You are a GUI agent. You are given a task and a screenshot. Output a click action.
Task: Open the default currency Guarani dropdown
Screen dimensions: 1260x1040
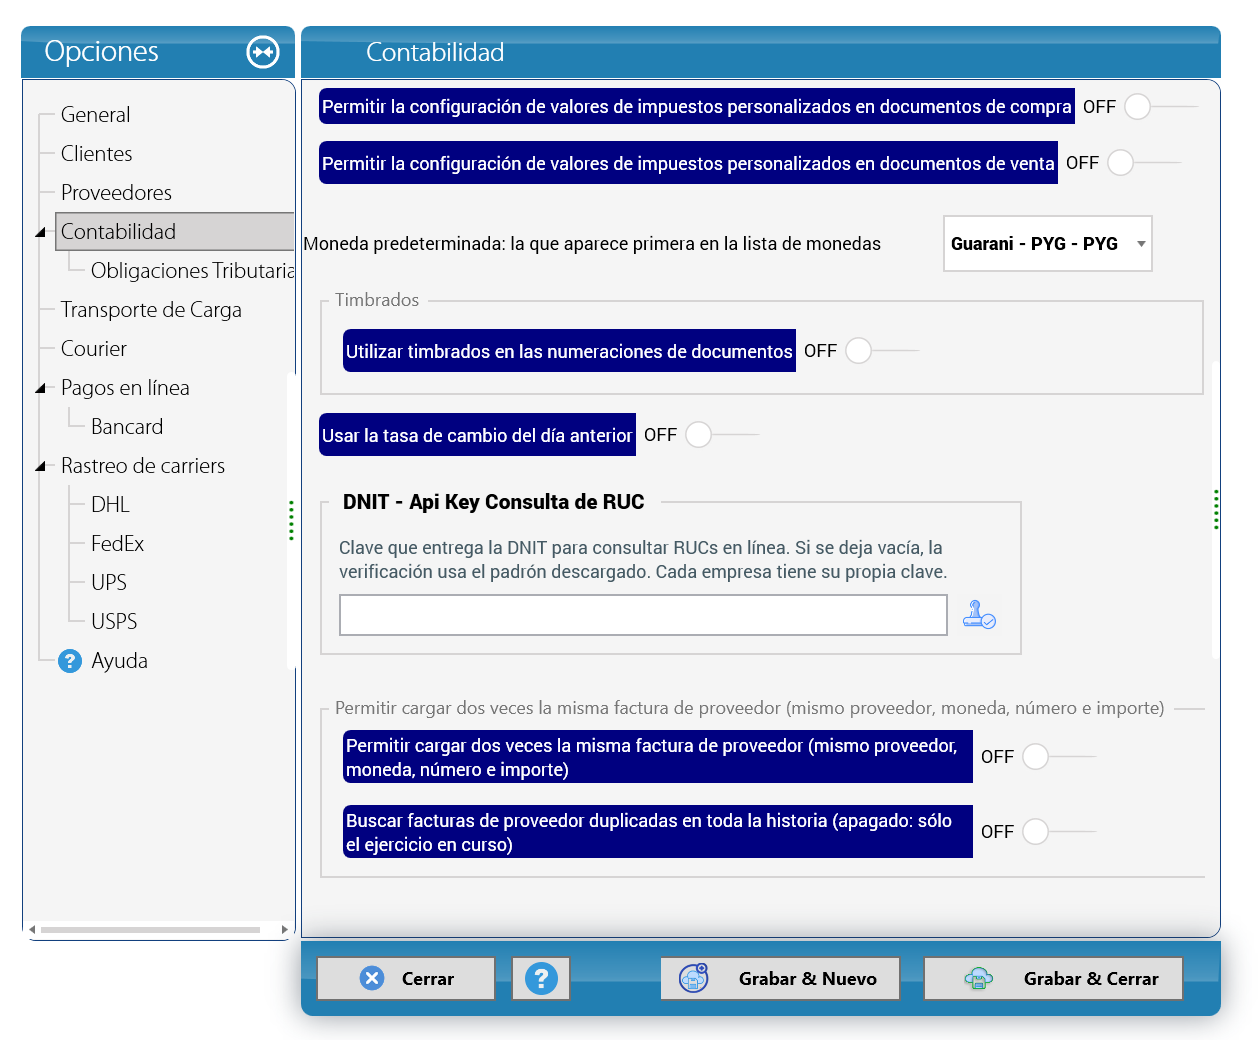[1048, 244]
